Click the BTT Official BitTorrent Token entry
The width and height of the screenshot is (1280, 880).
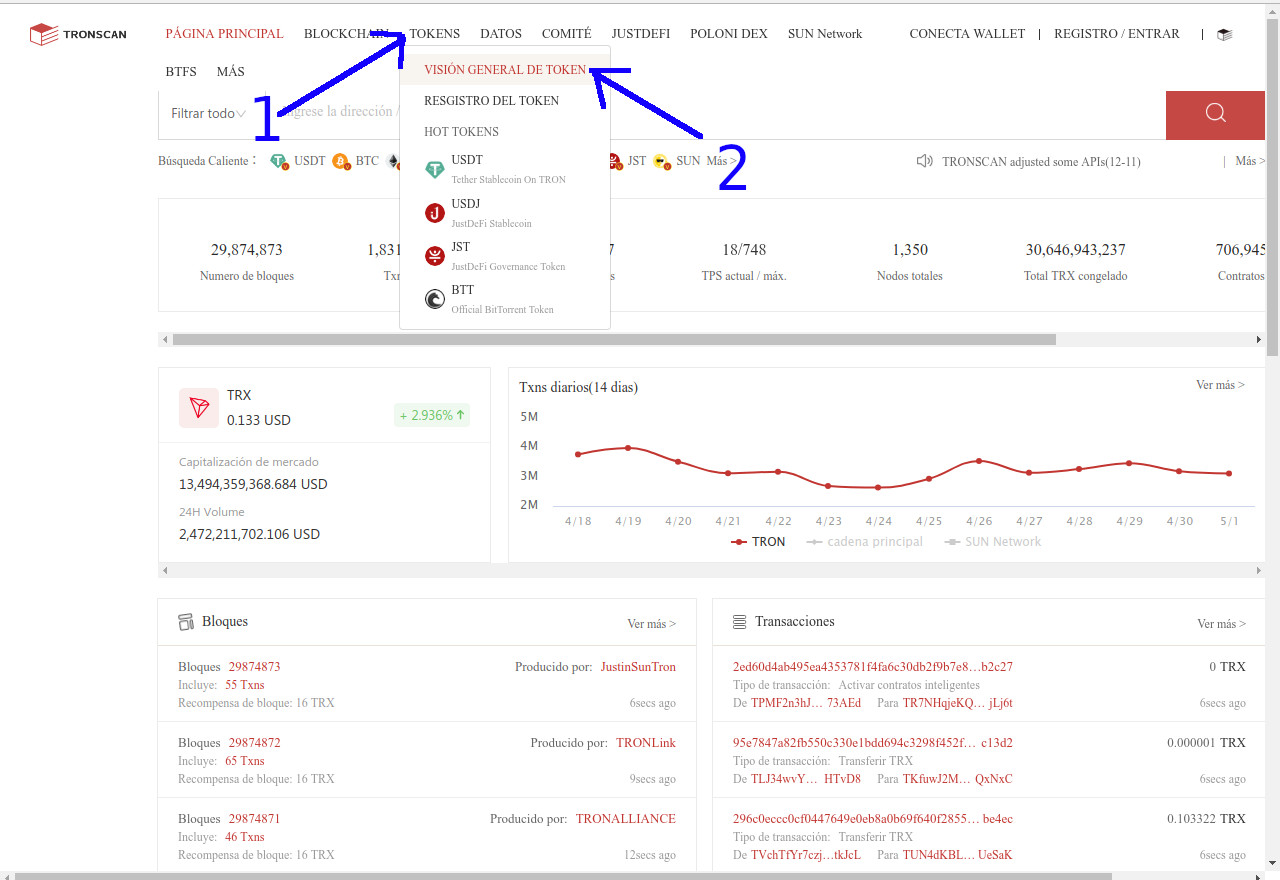pyautogui.click(x=505, y=299)
